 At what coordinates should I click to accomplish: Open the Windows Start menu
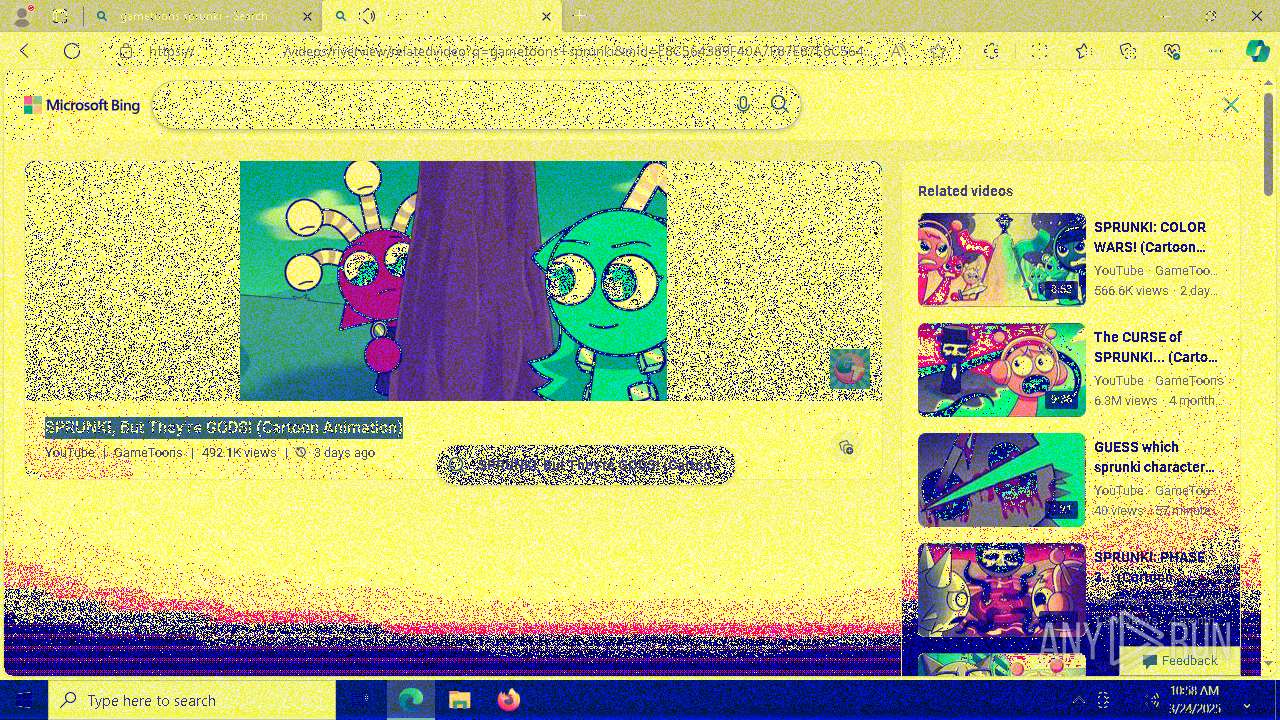click(x=24, y=700)
